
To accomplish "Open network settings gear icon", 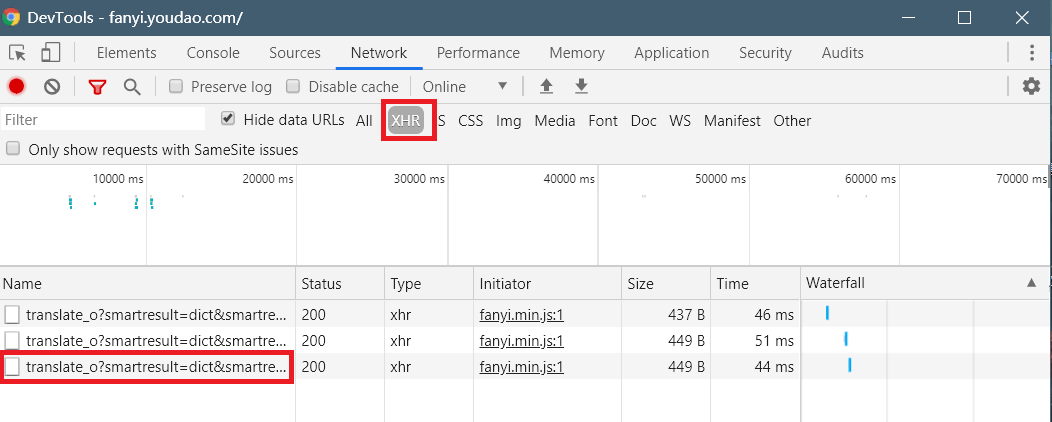I will pos(1031,87).
